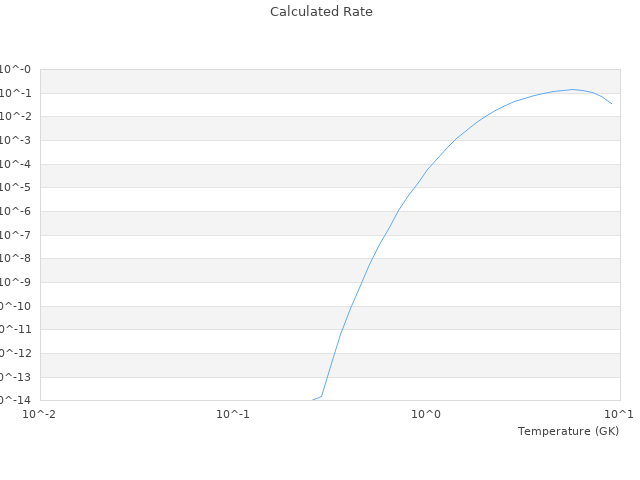Viewport: 640px width, 480px height.
Task: Click the "Calculated Rate" chart title
Action: pos(320,12)
